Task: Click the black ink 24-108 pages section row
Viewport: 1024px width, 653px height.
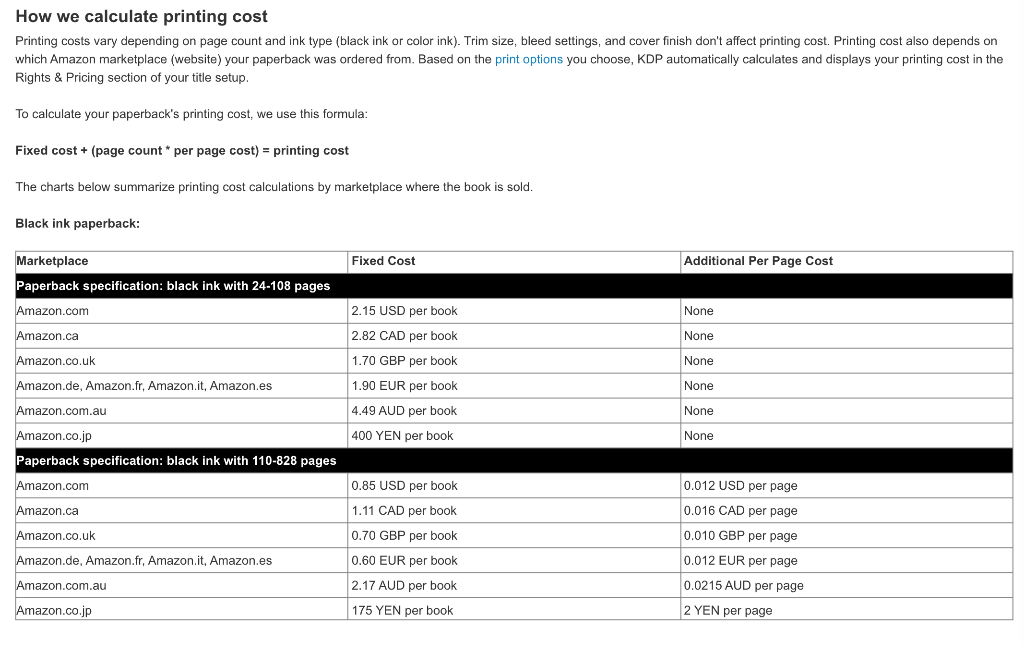Action: coord(514,286)
